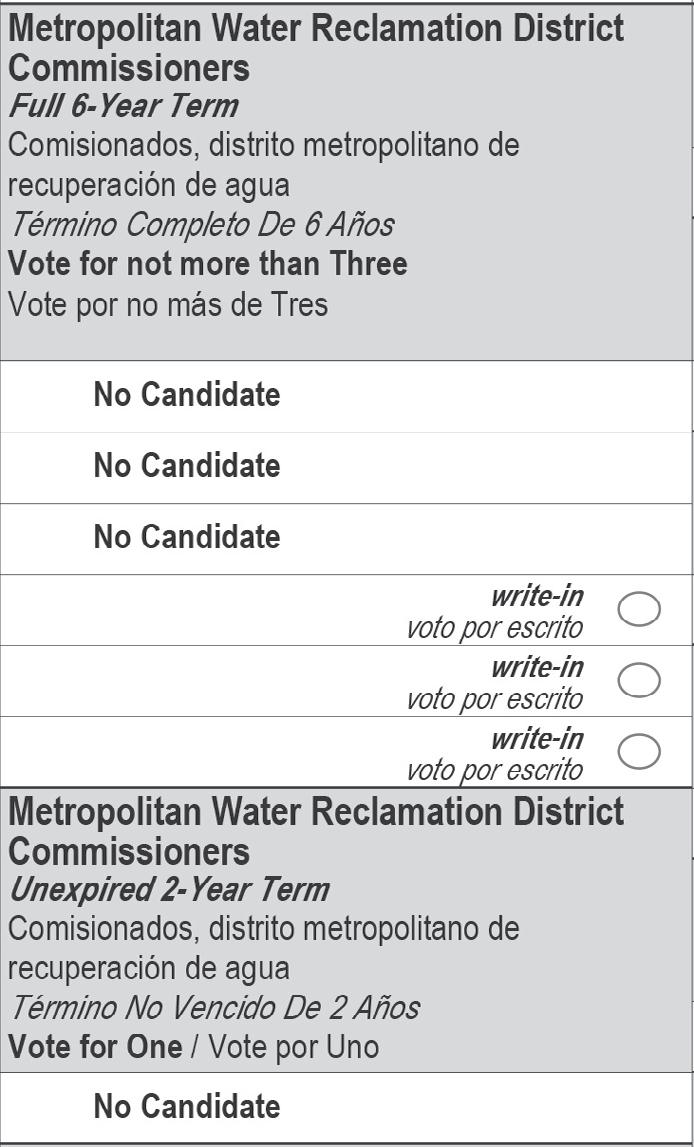Click the 'Vote por Uno' text
This screenshot has width=694, height=1147.
coord(293,1047)
